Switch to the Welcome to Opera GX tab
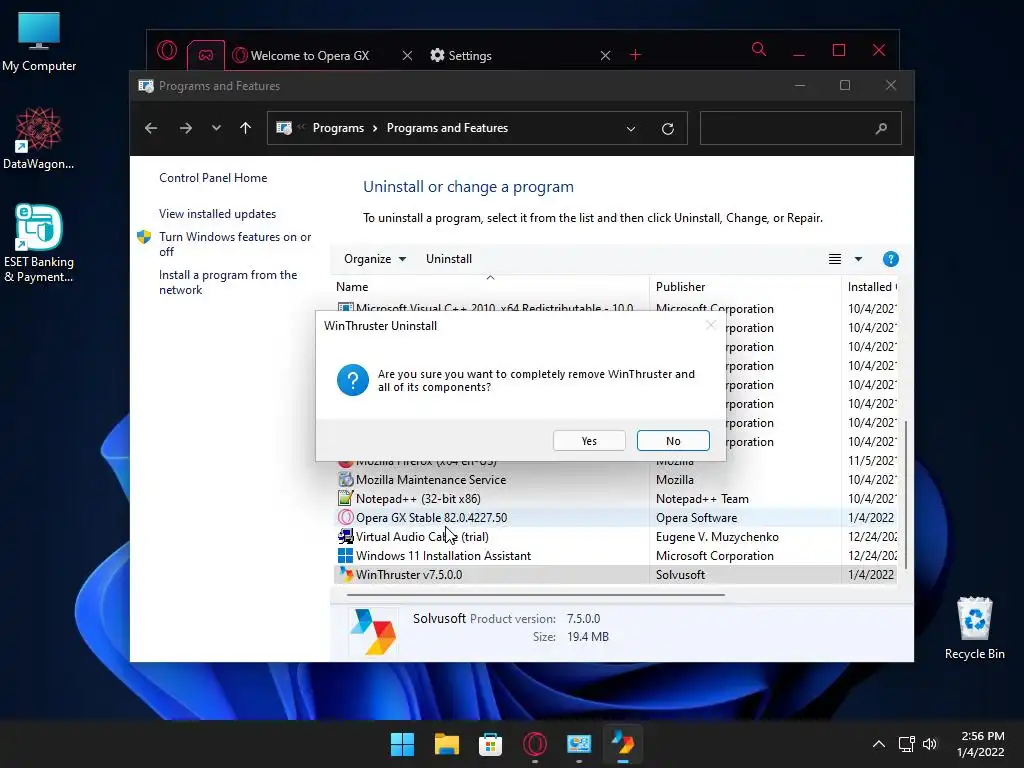Screen dimensions: 1024x768 tap(310, 56)
